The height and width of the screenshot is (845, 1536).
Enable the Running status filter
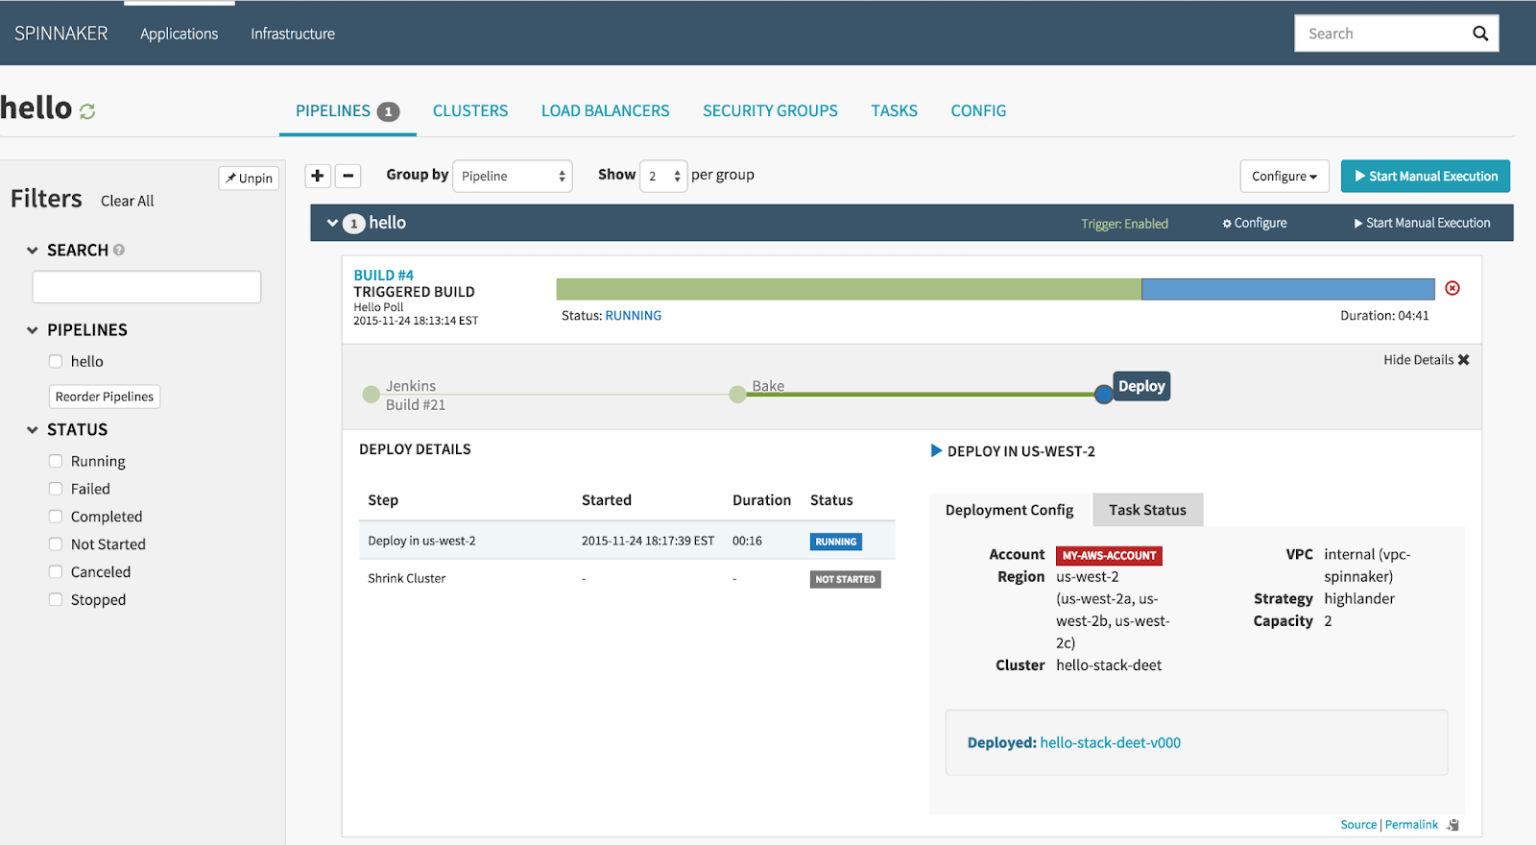[x=55, y=461]
